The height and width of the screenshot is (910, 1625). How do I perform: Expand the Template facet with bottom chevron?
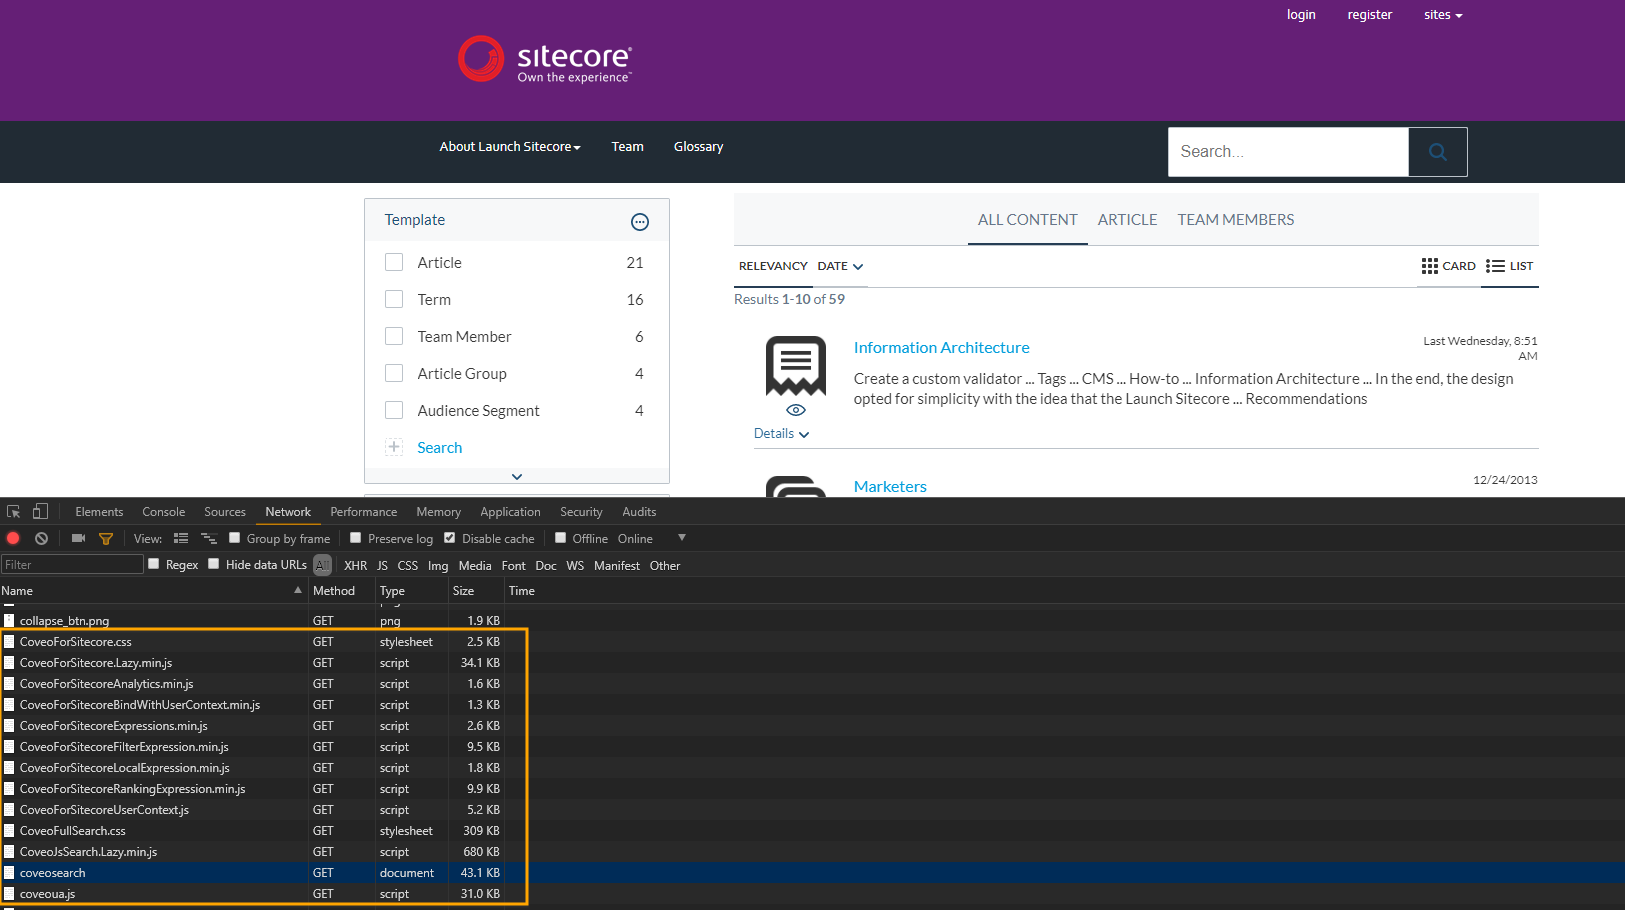(x=517, y=477)
